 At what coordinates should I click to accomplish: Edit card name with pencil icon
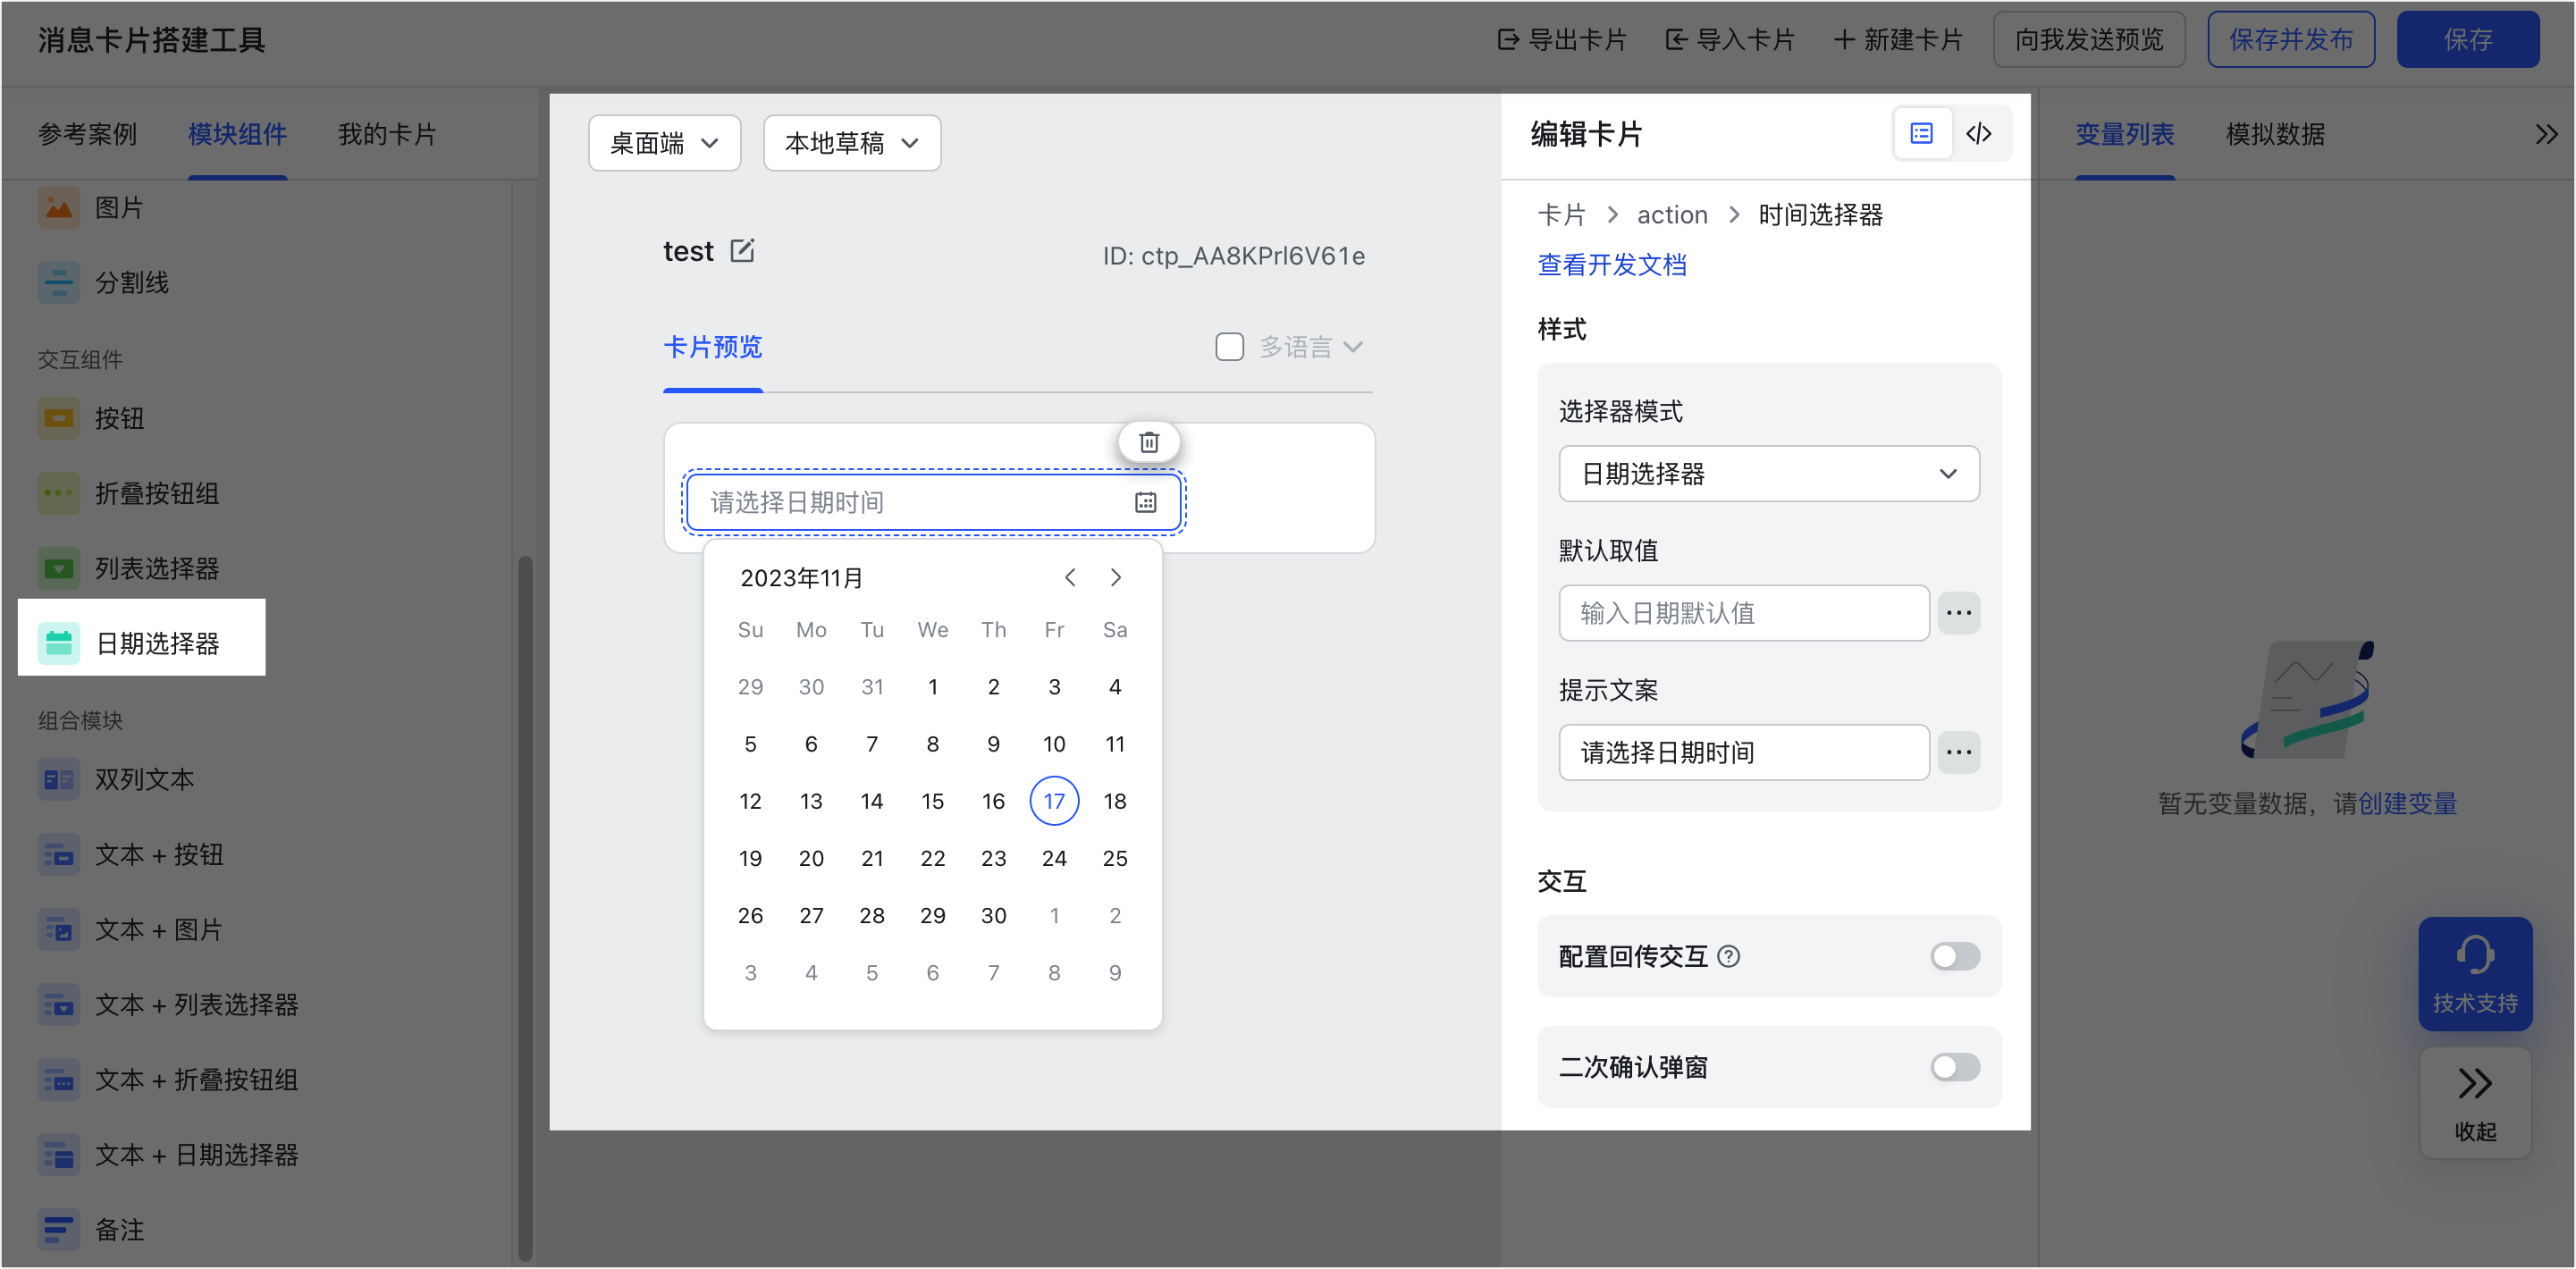point(742,250)
